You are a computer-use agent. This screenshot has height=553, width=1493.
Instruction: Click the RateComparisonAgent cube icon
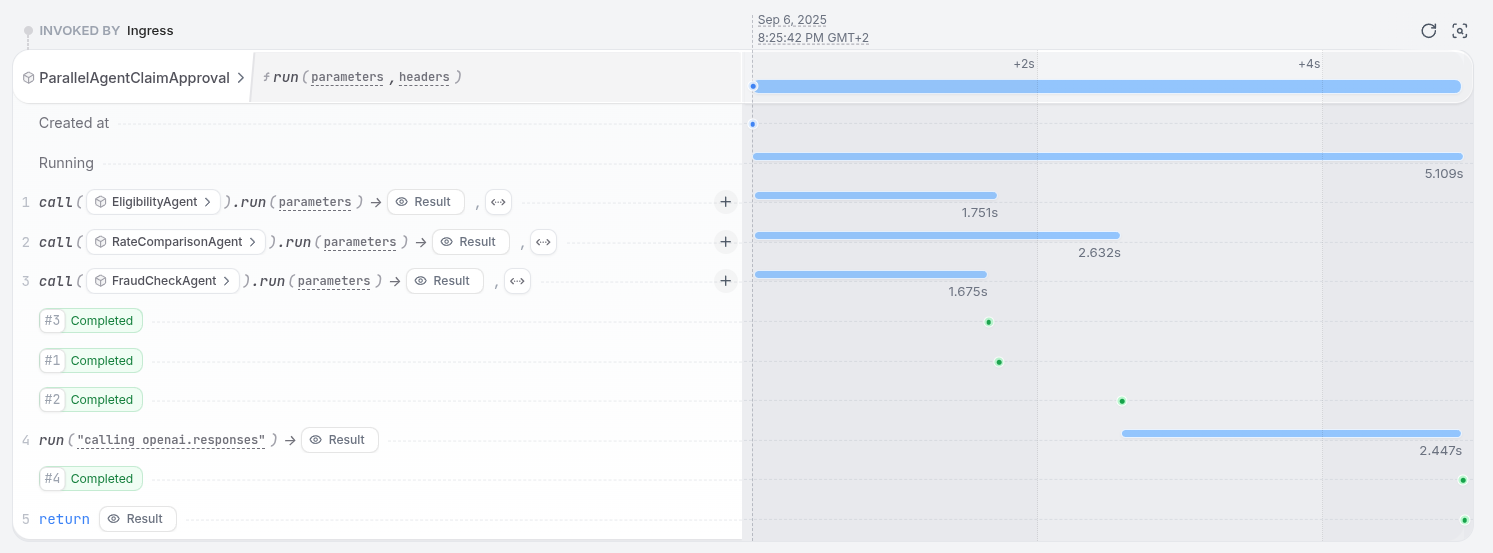pyautogui.click(x=101, y=242)
